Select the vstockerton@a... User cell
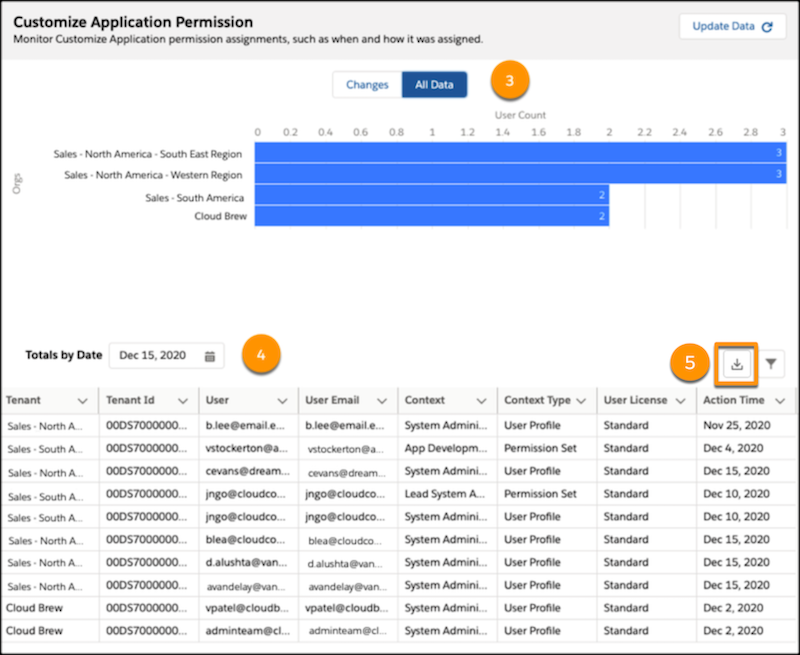800x655 pixels. click(x=248, y=448)
